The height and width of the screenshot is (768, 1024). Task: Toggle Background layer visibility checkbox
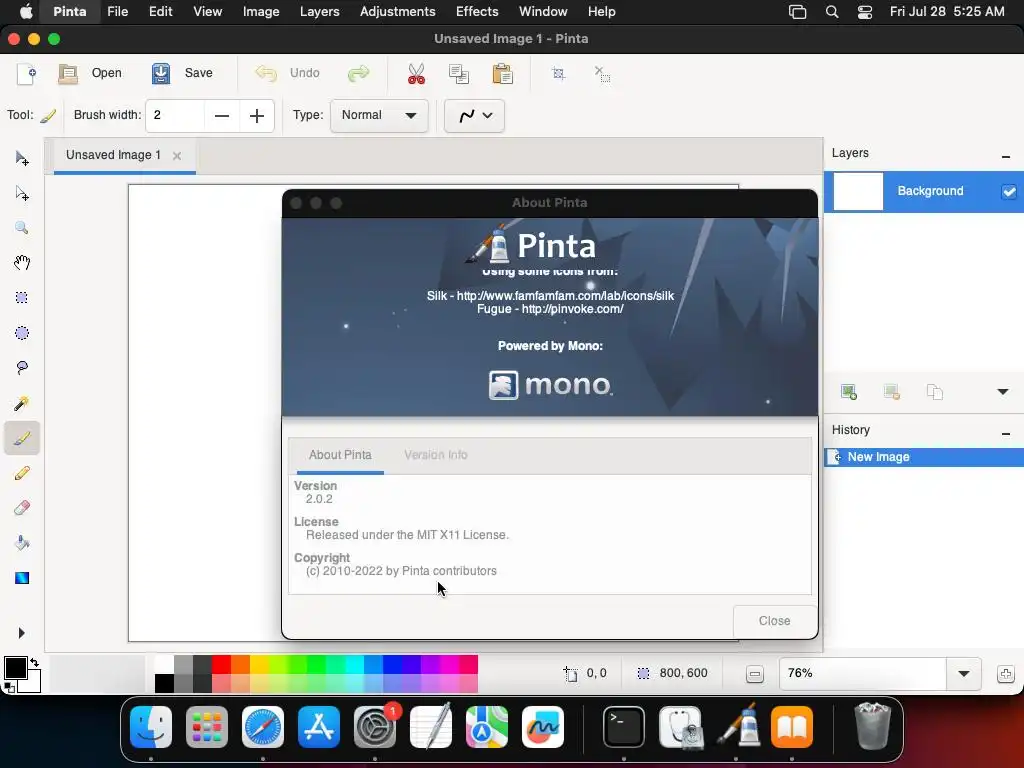pyautogui.click(x=1009, y=191)
